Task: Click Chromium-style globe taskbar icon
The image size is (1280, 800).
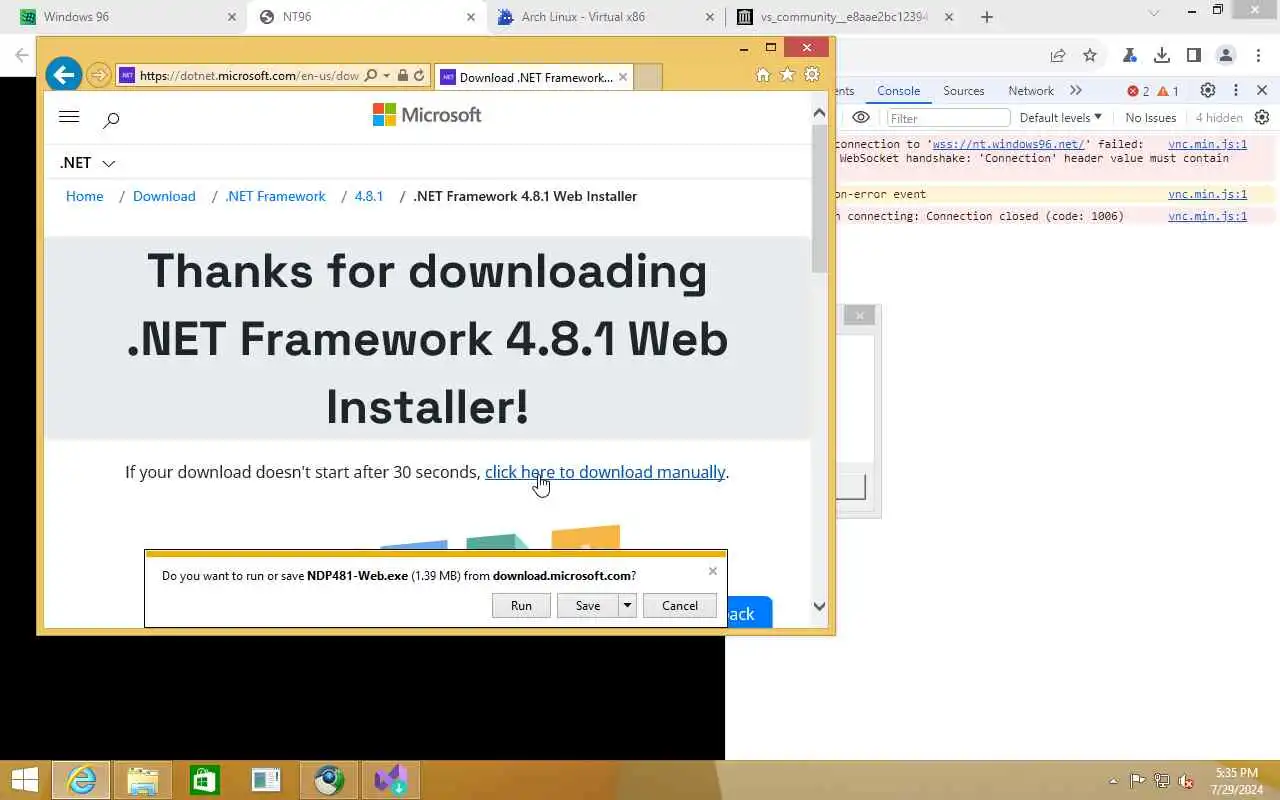Action: pyautogui.click(x=329, y=780)
